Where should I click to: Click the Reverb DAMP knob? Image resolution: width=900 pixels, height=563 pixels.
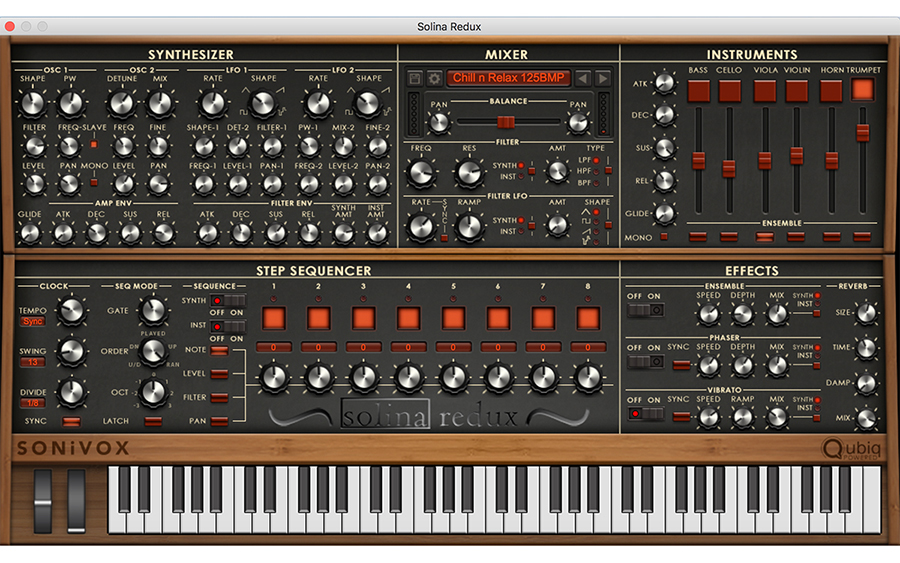[x=866, y=383]
